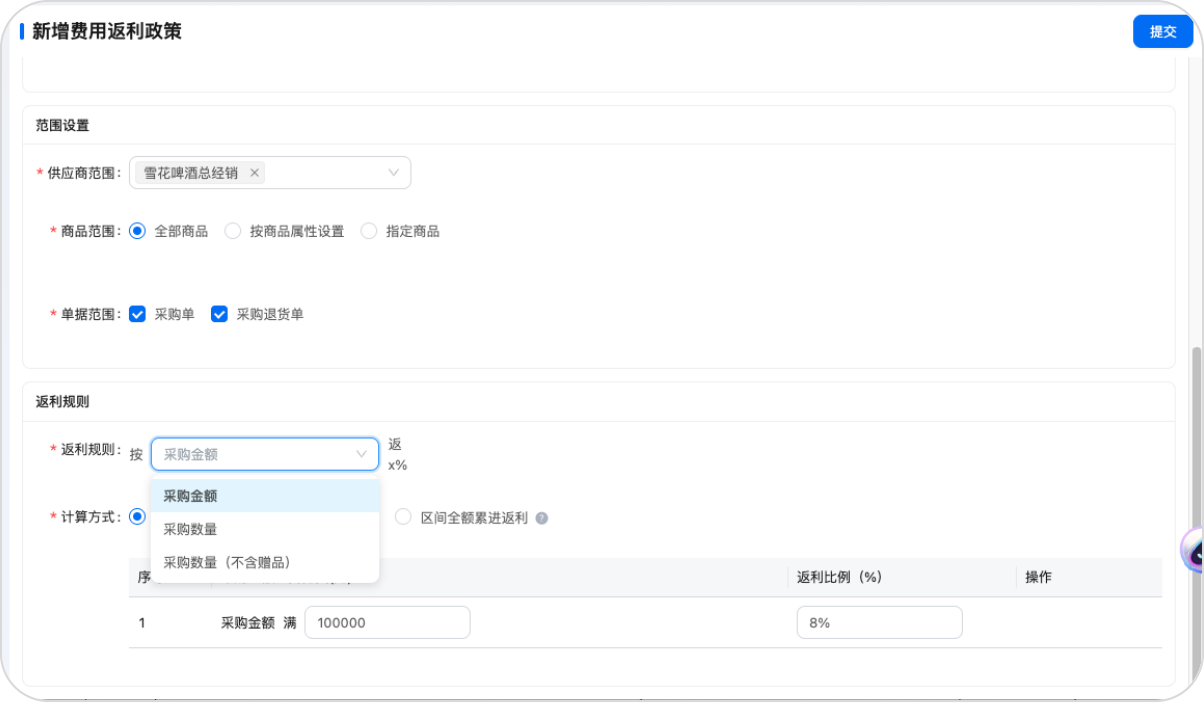Click the 提交 submit button
The width and height of the screenshot is (1204, 703).
[x=1163, y=32]
